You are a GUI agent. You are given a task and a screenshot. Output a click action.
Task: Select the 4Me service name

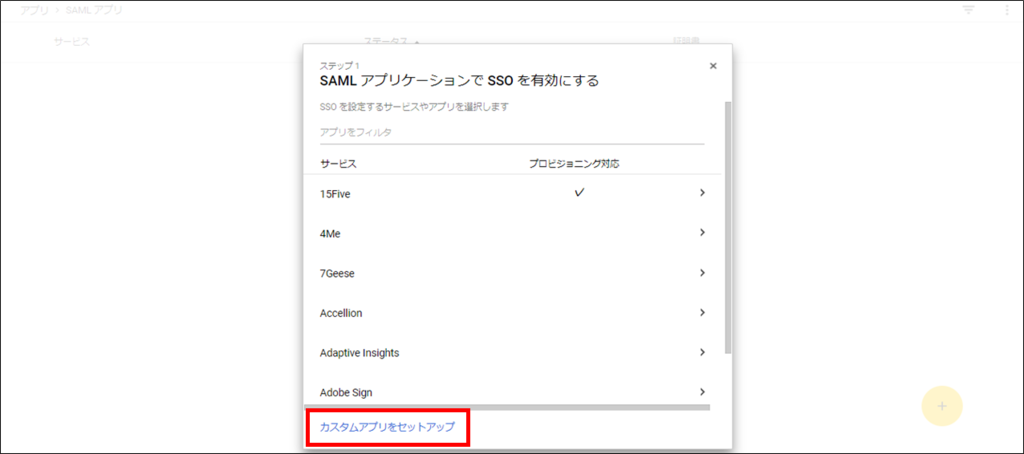[331, 233]
